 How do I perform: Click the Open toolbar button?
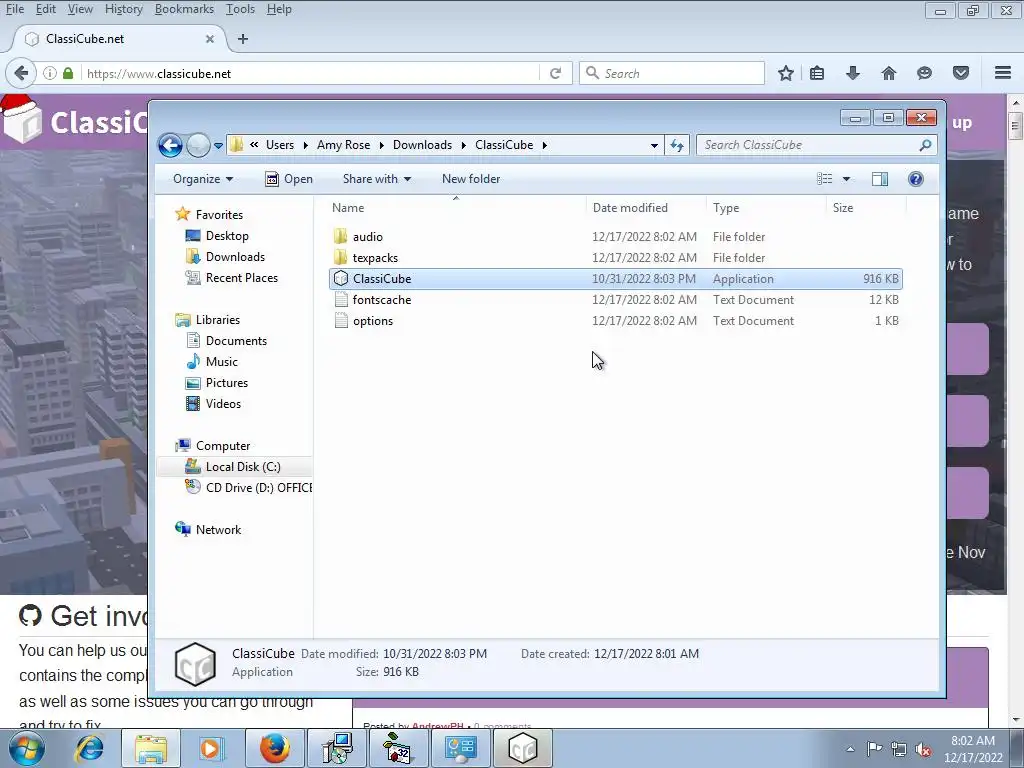pyautogui.click(x=289, y=179)
